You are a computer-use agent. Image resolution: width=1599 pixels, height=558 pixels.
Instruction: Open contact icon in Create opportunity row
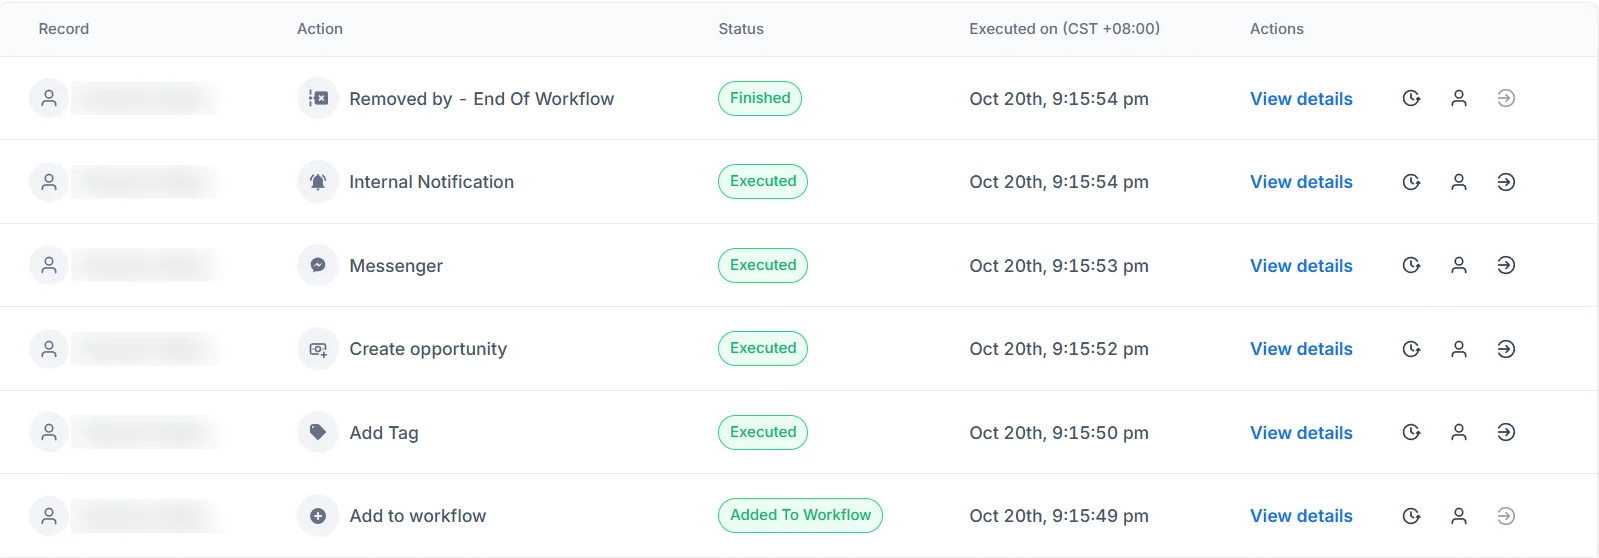coord(1459,349)
